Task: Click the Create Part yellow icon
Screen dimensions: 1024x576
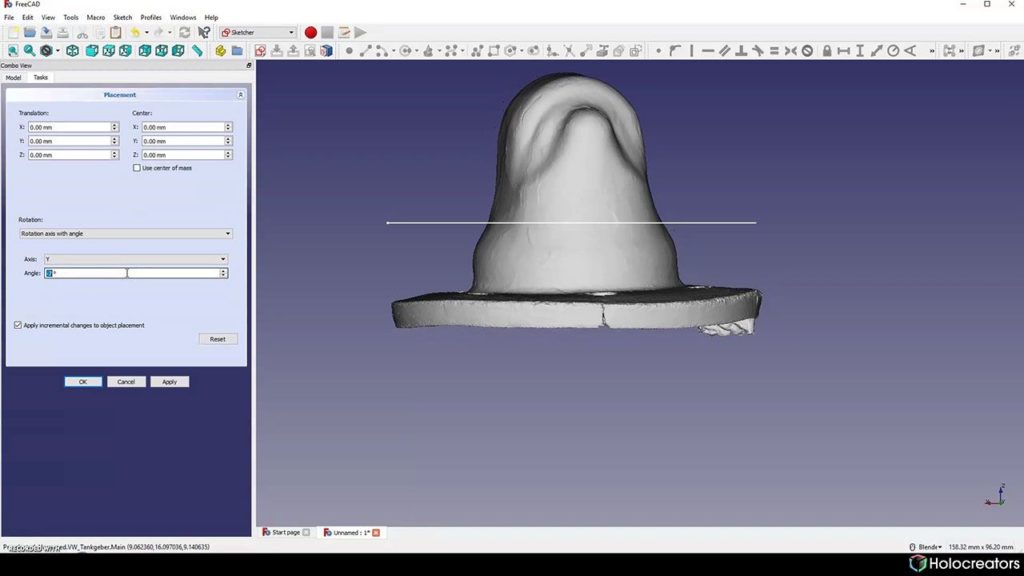Action: point(221,51)
